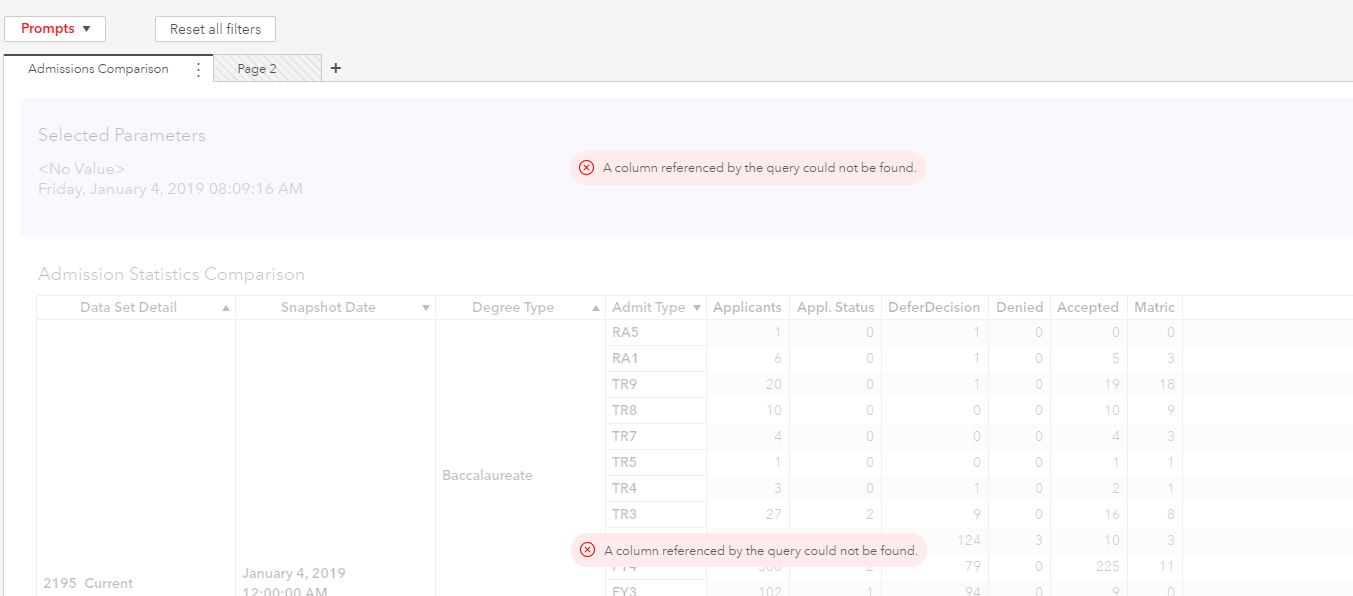
Task: Click the Admit Type sort arrow
Action: click(697, 308)
